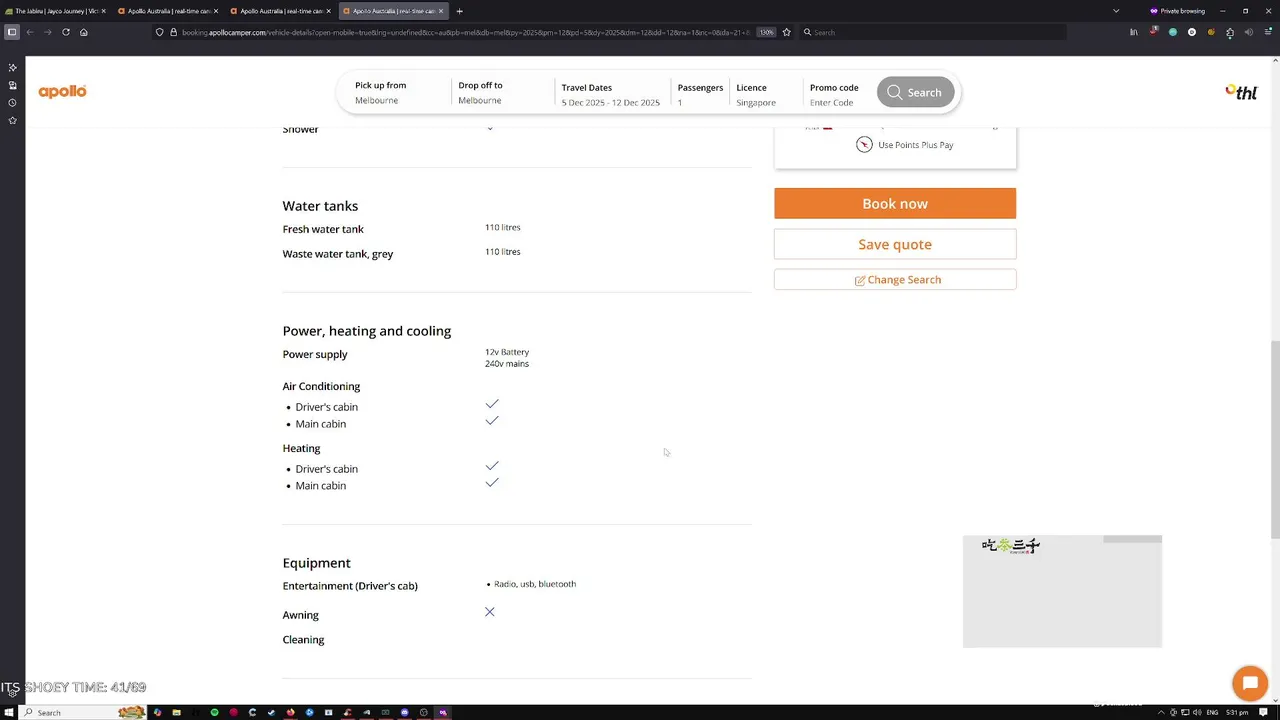The height and width of the screenshot is (720, 1280).
Task: Click the browser Home icon
Action: pyautogui.click(x=83, y=32)
